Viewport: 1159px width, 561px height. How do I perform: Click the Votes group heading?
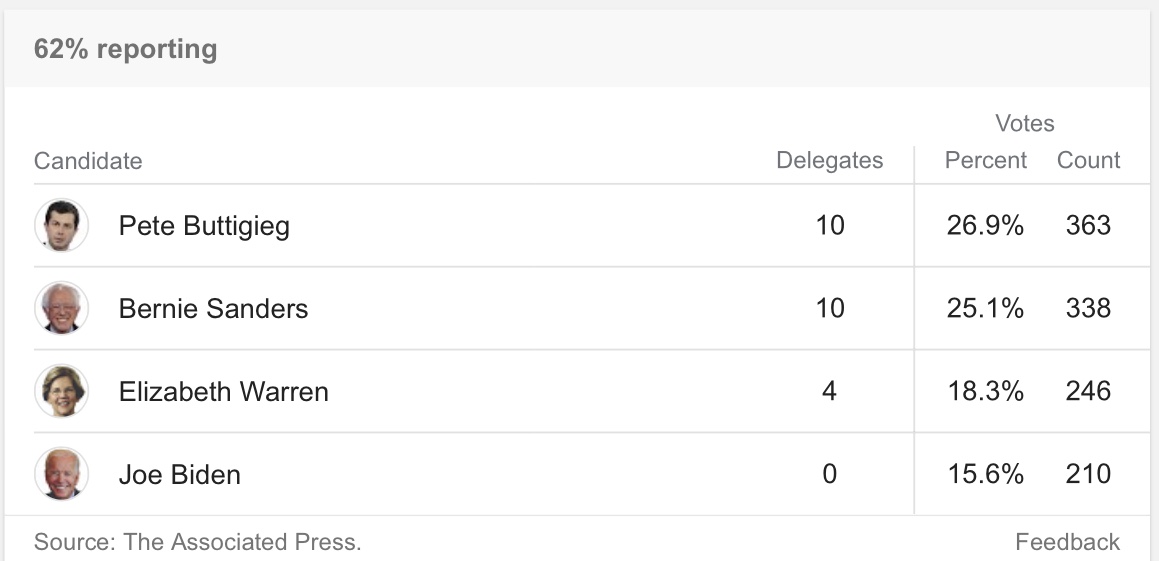click(1024, 123)
